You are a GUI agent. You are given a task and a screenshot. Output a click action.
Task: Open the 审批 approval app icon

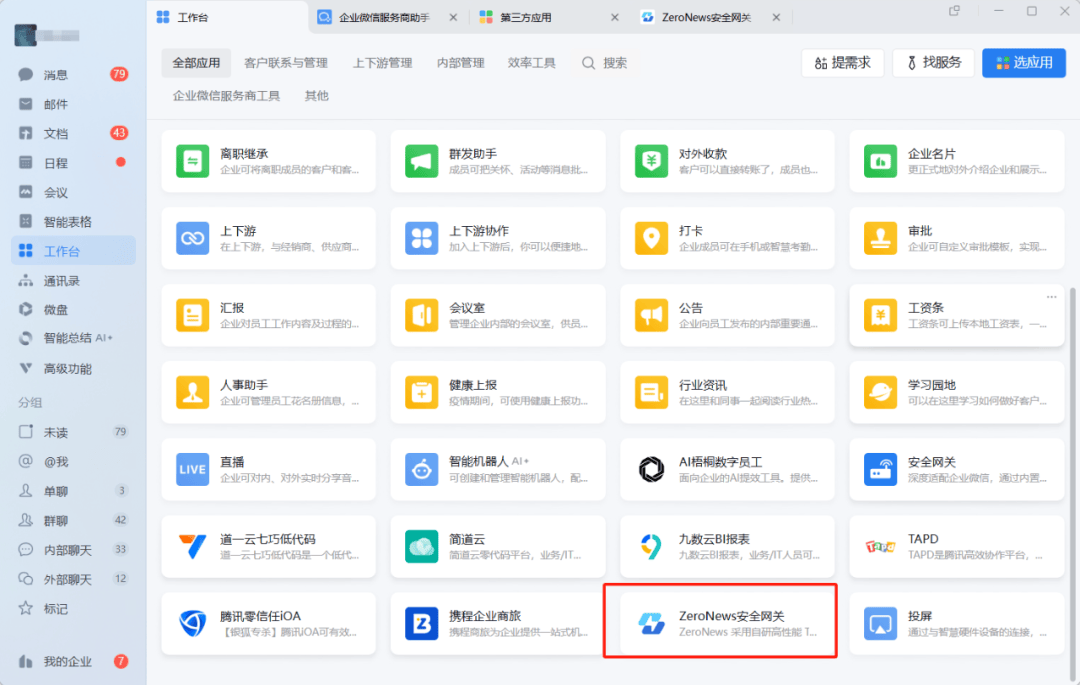click(x=880, y=238)
